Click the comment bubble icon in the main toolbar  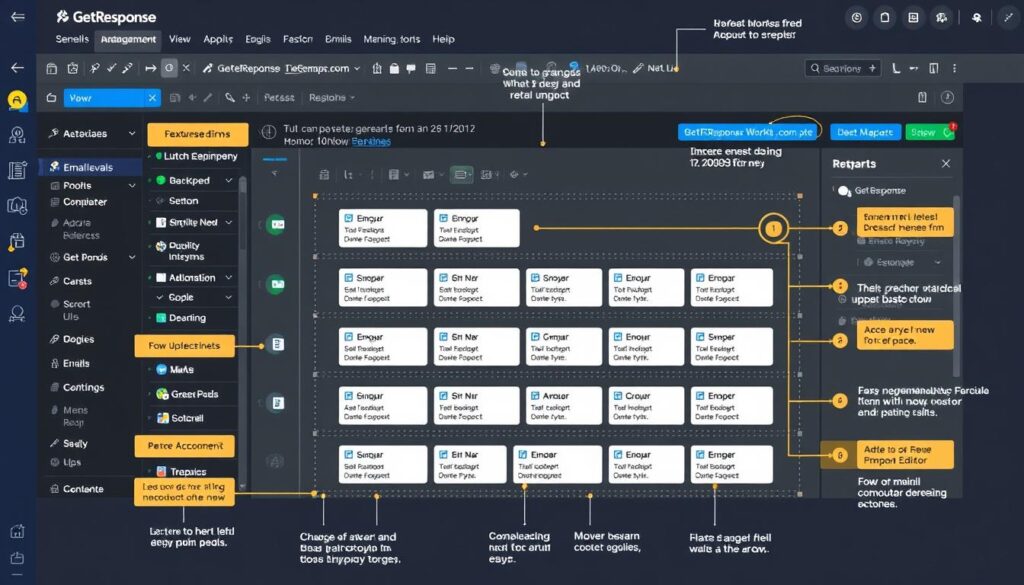[x=411, y=68]
